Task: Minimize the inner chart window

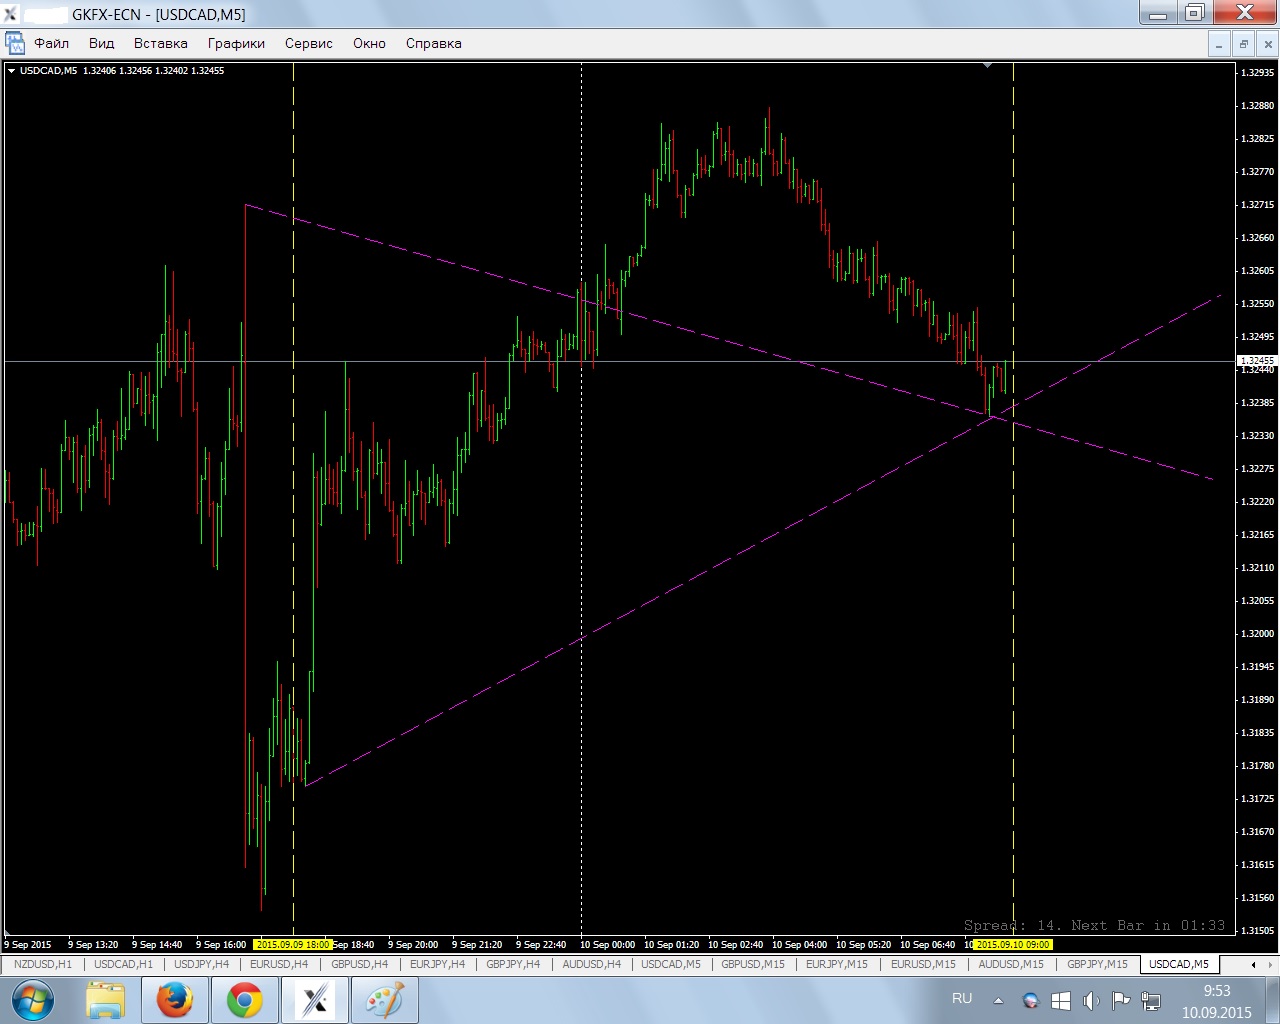Action: 1218,44
